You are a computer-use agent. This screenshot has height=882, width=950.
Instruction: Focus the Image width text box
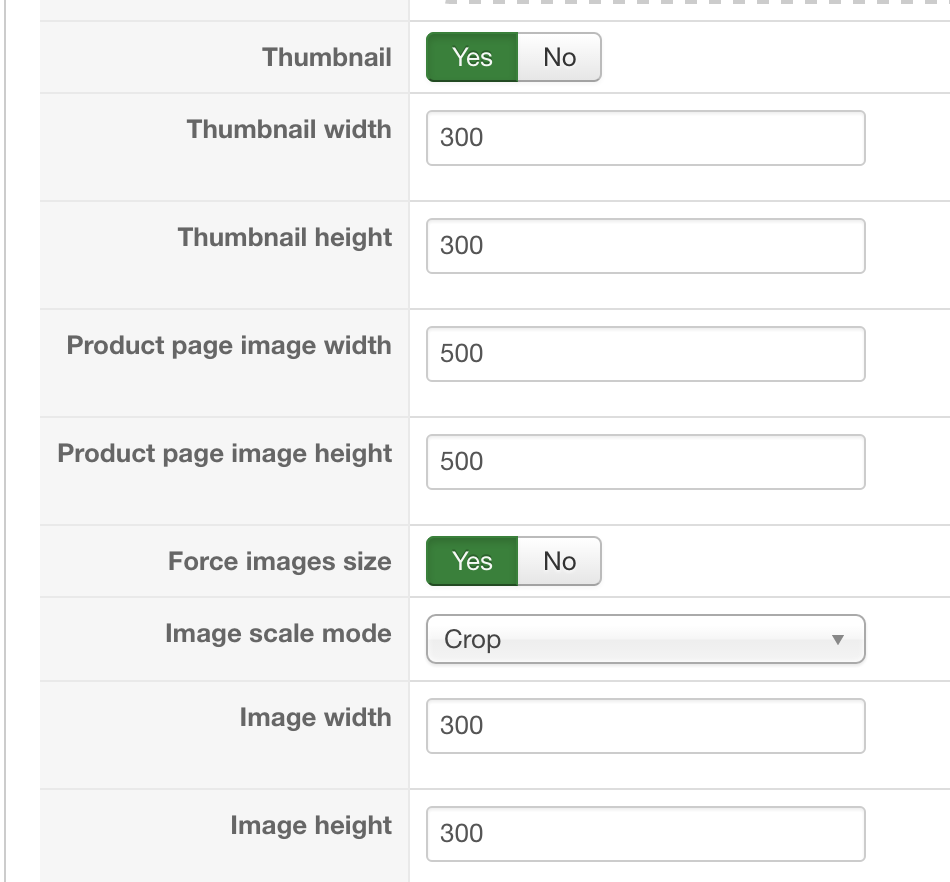pos(645,726)
